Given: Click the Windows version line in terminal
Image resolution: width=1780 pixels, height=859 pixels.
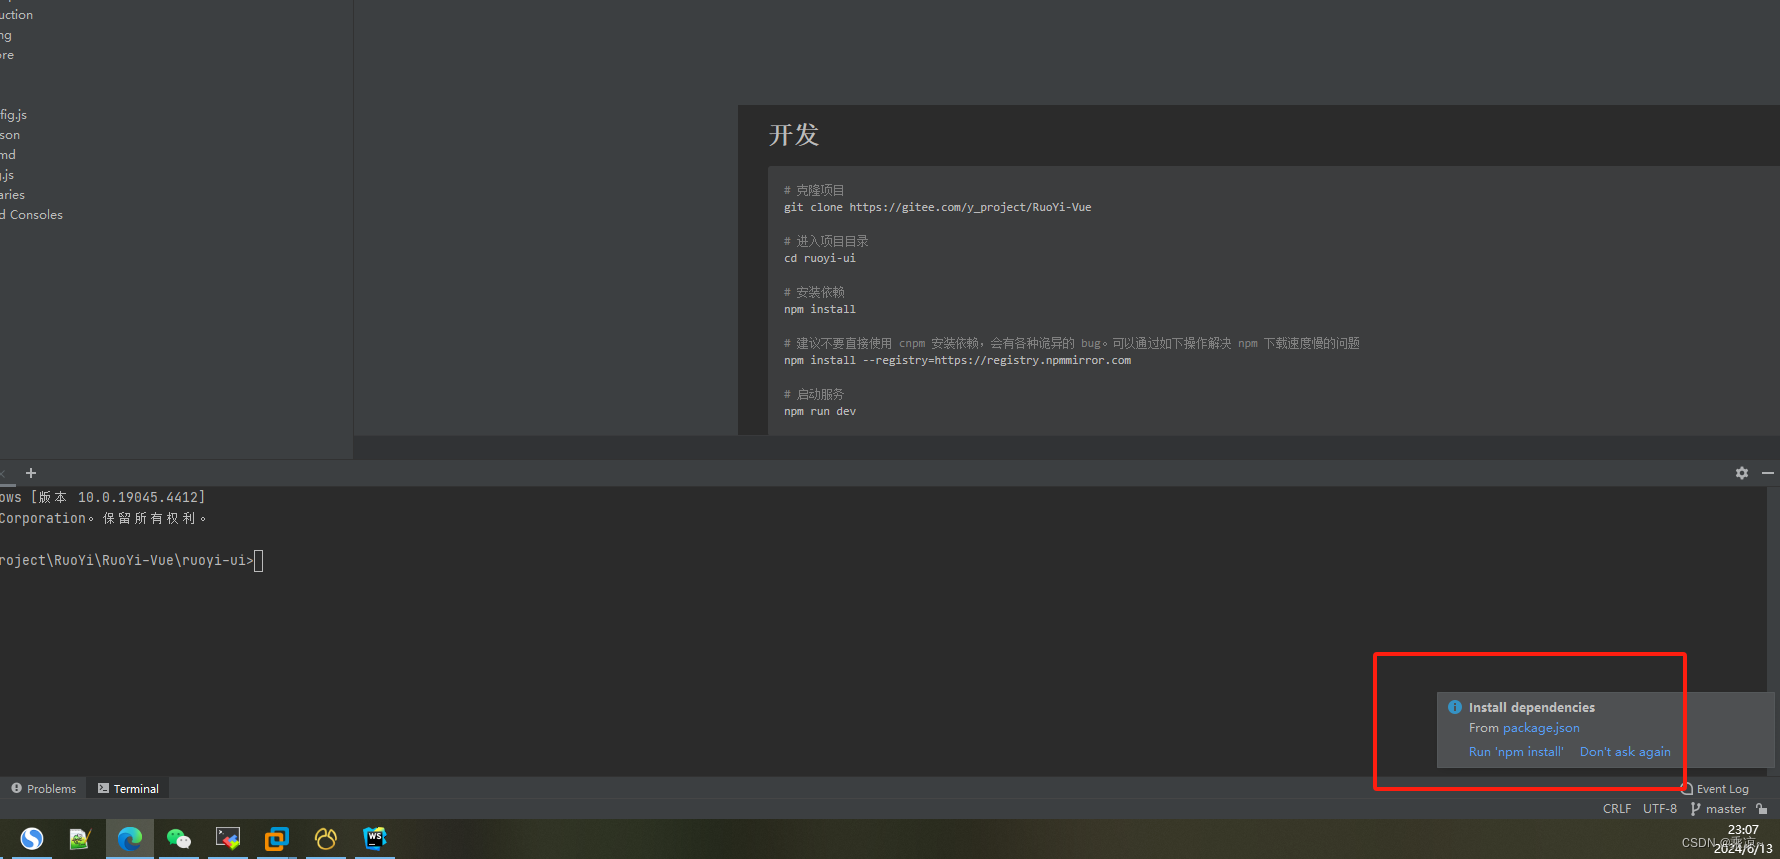Looking at the screenshot, I should pyautogui.click(x=103, y=497).
